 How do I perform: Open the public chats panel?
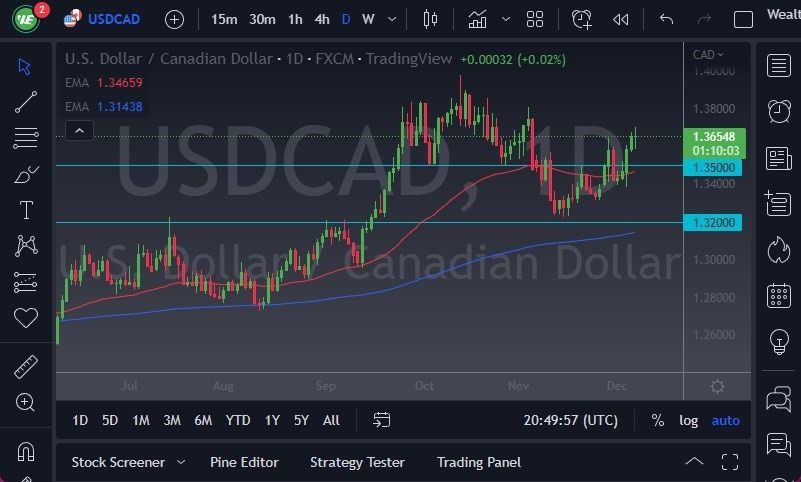pyautogui.click(x=779, y=399)
